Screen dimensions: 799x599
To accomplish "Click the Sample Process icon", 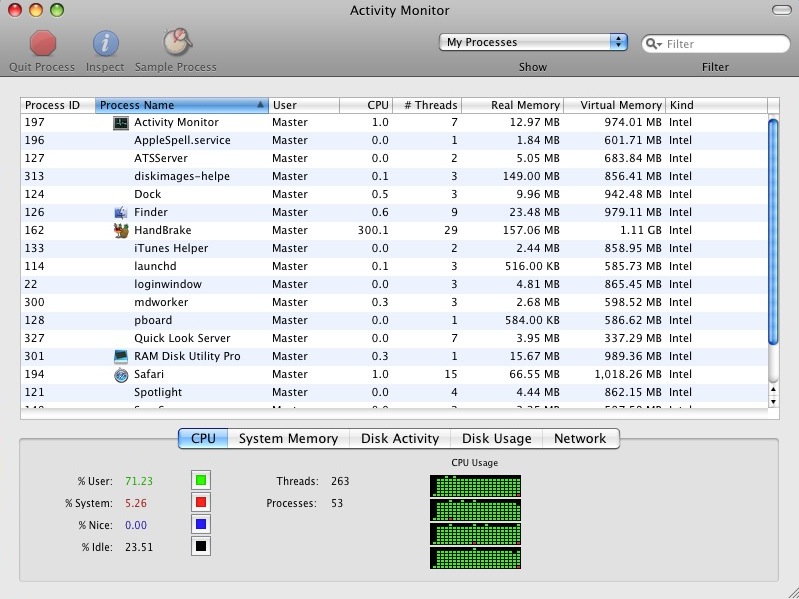I will click(176, 43).
